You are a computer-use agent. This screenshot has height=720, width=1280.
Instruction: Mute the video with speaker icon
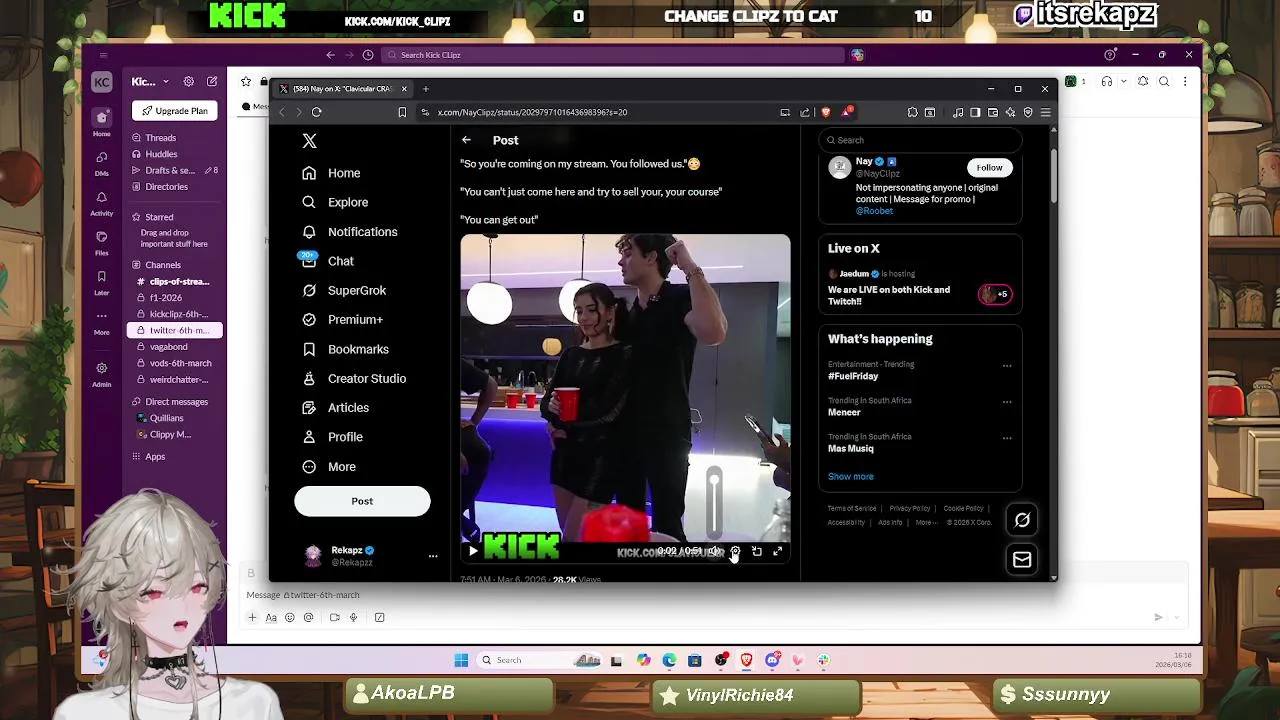click(714, 551)
